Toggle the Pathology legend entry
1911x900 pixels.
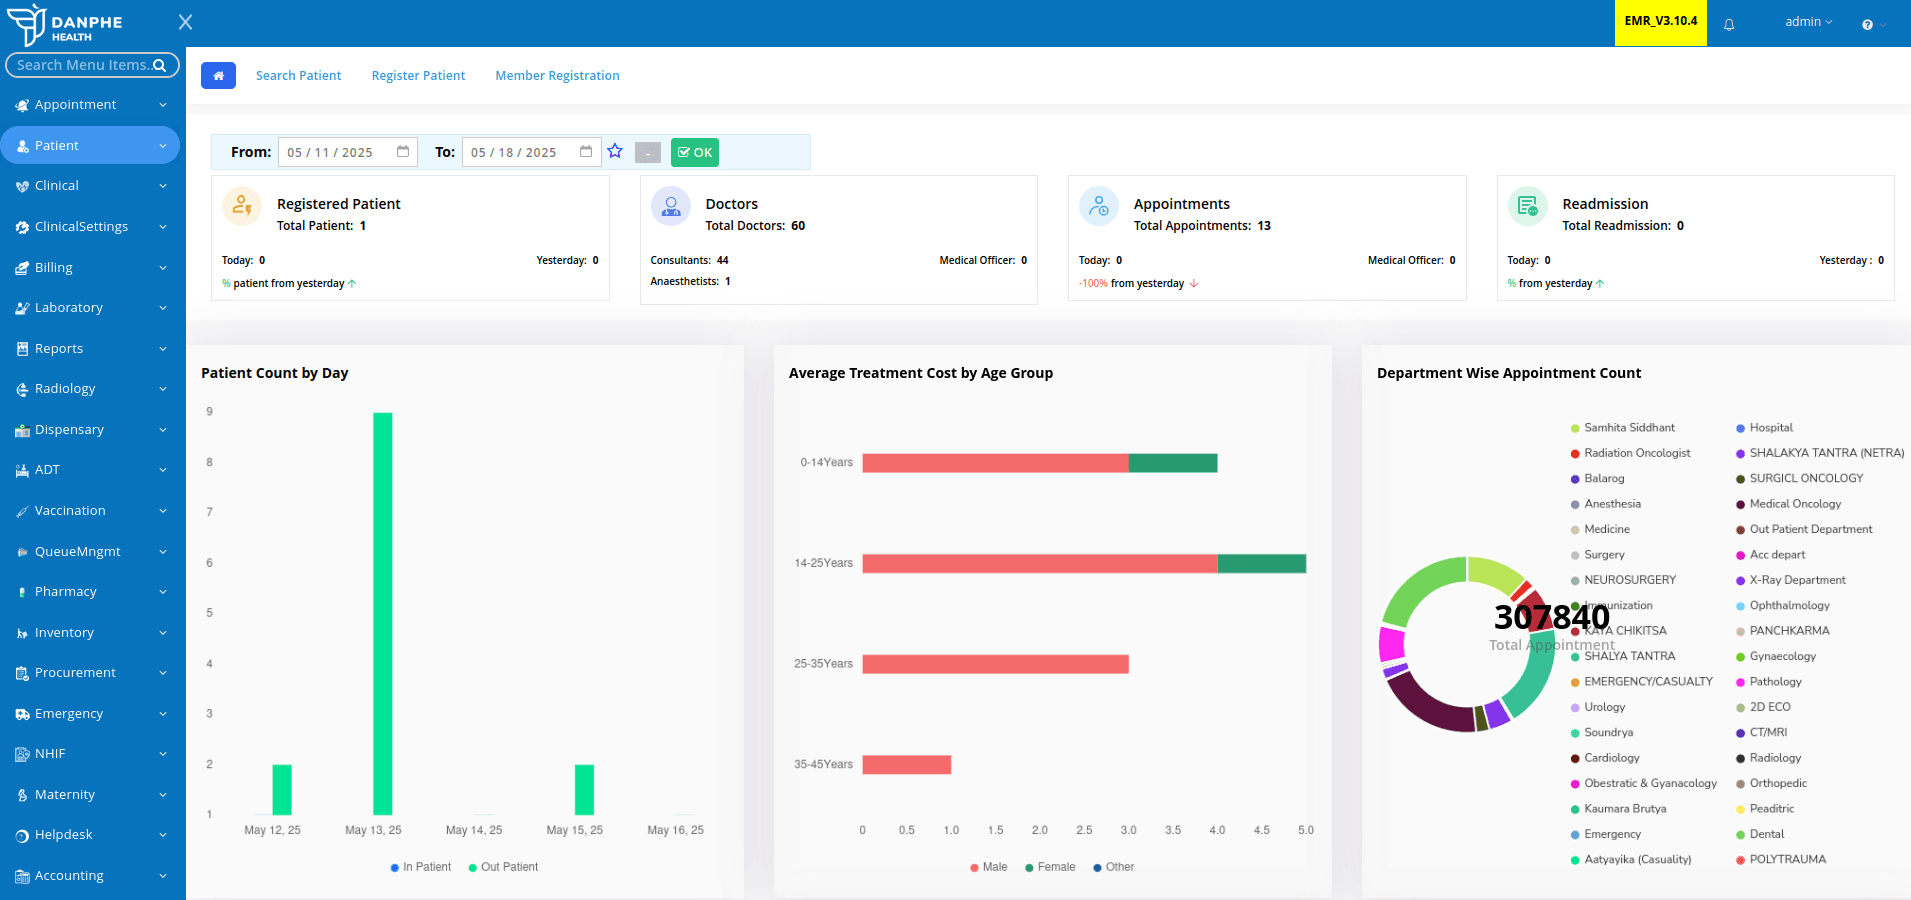point(1768,682)
